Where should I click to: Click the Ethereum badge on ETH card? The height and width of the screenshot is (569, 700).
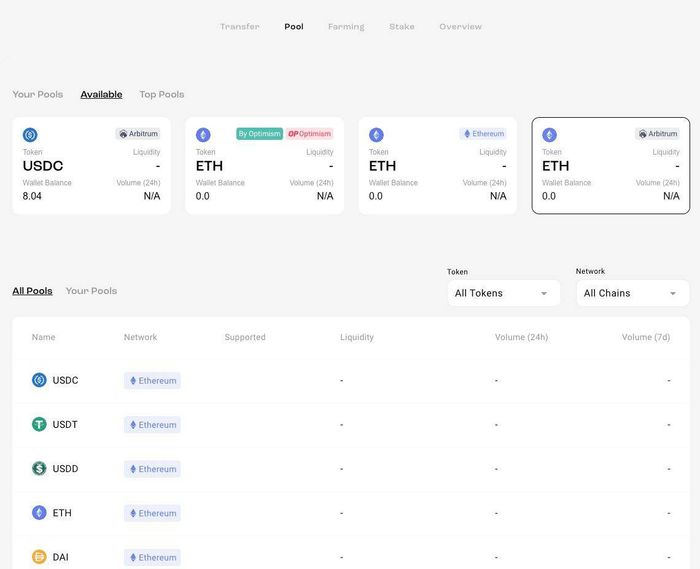[x=483, y=134]
